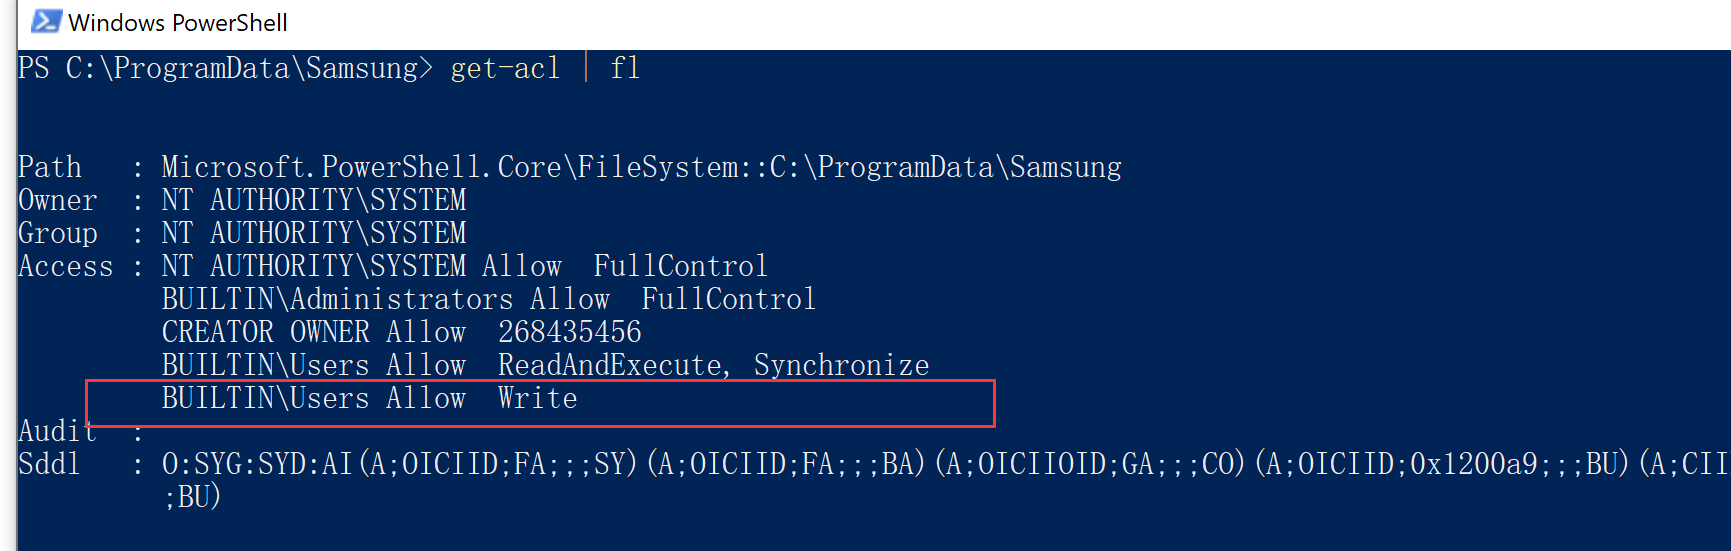Click the Path label in the output

[x=50, y=167]
